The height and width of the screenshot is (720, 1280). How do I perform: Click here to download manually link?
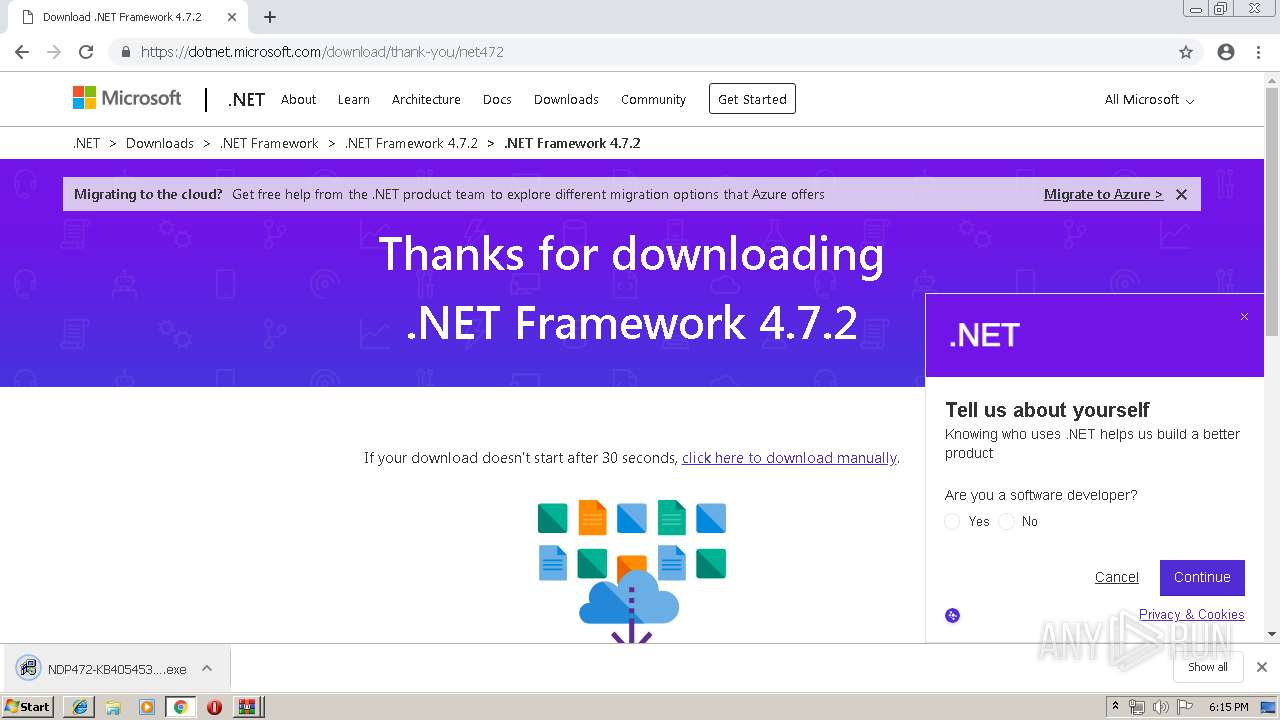(x=789, y=458)
